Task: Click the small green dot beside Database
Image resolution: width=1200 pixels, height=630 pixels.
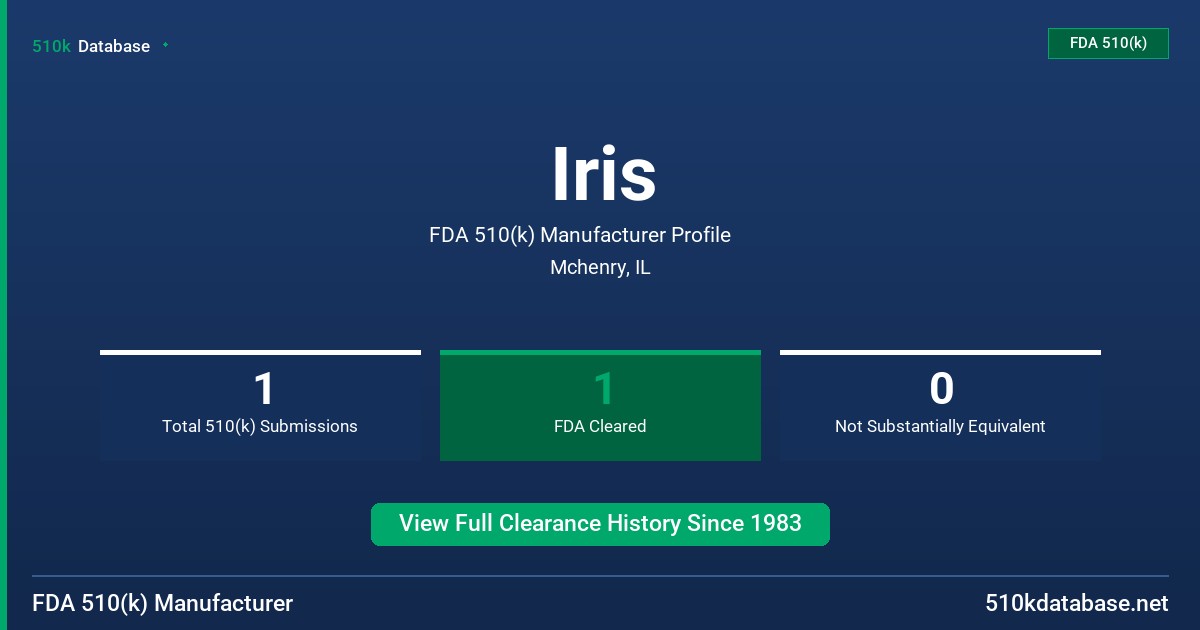Action: (165, 45)
